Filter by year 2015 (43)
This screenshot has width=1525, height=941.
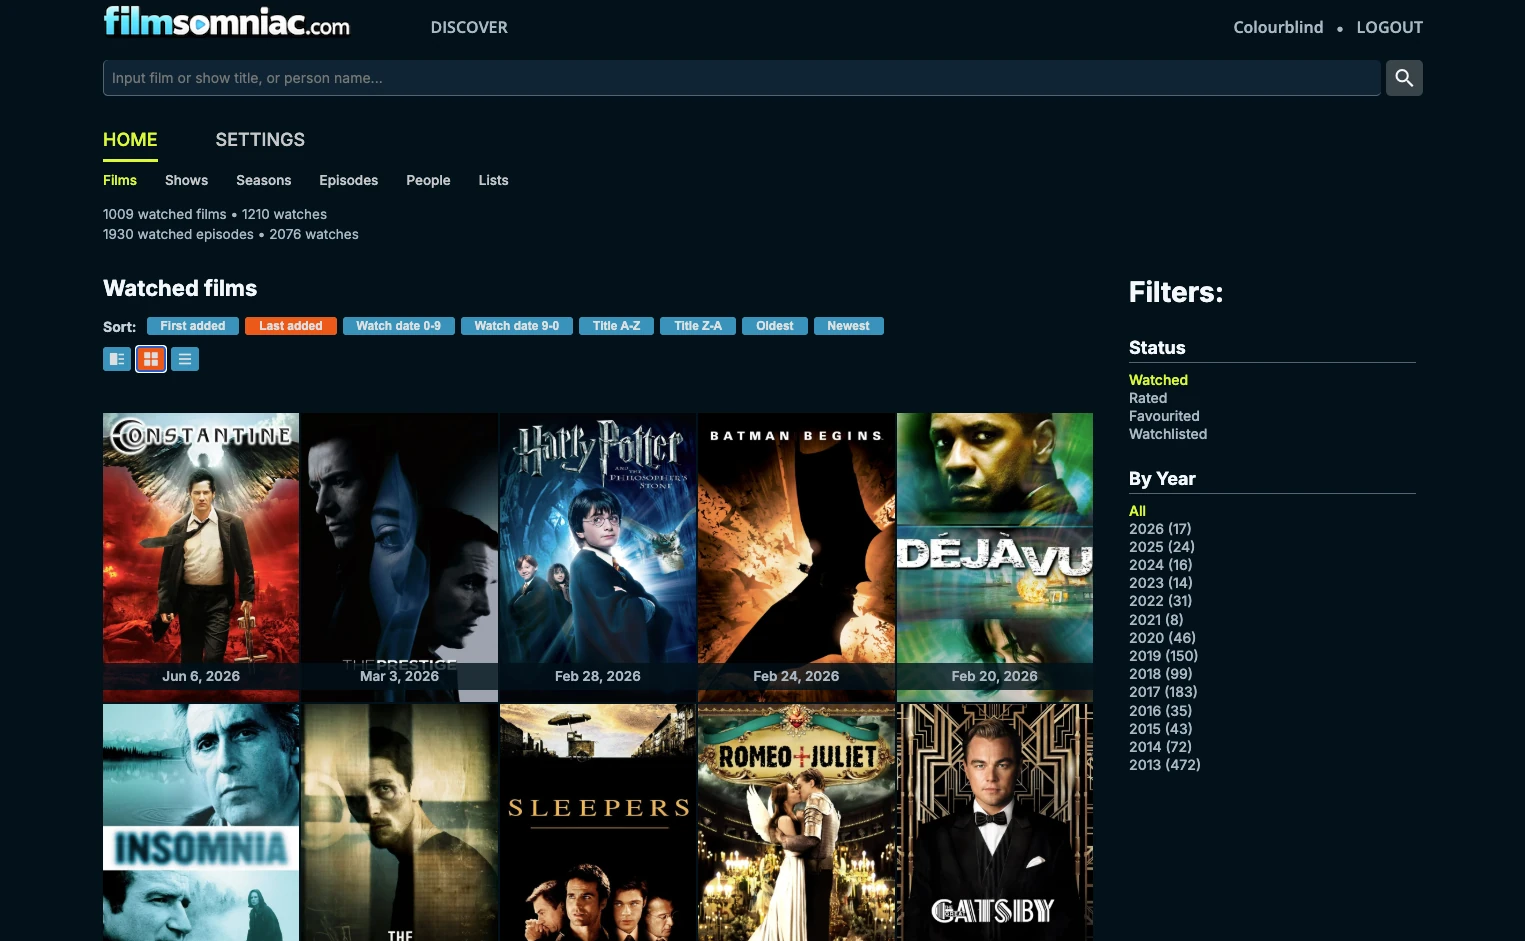[x=1161, y=729]
